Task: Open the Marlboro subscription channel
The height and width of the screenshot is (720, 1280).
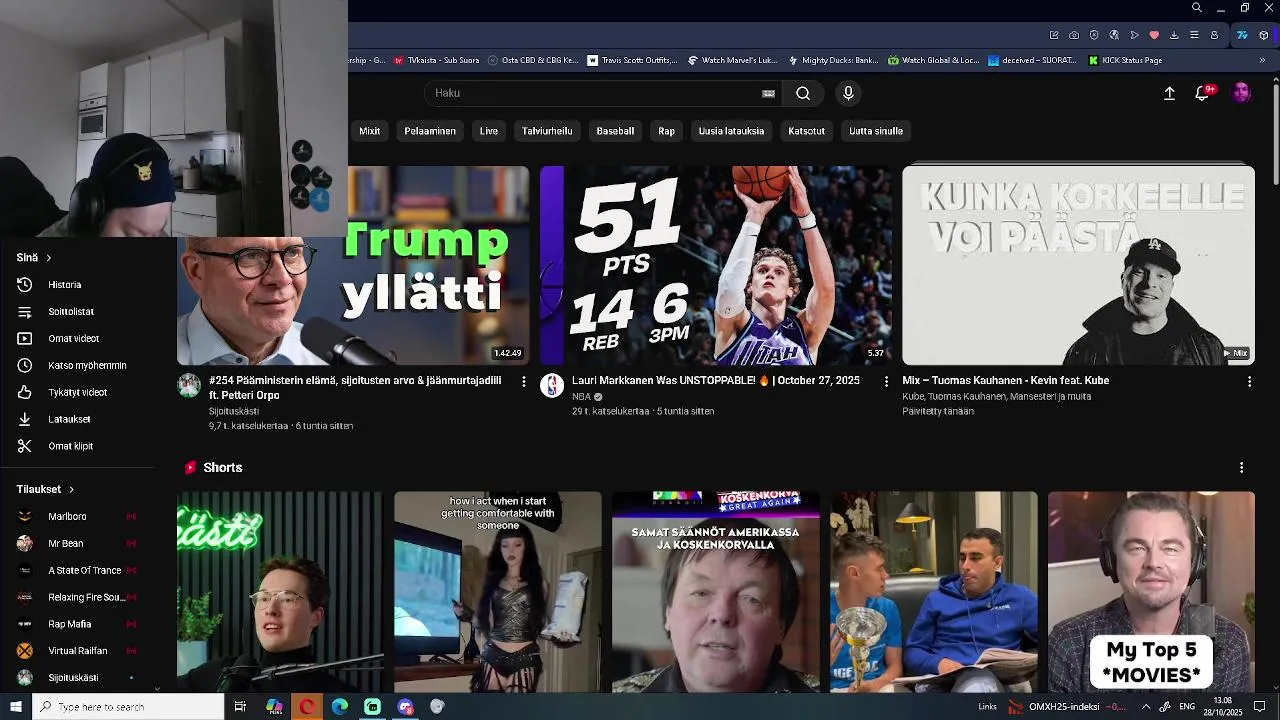Action: click(x=75, y=517)
